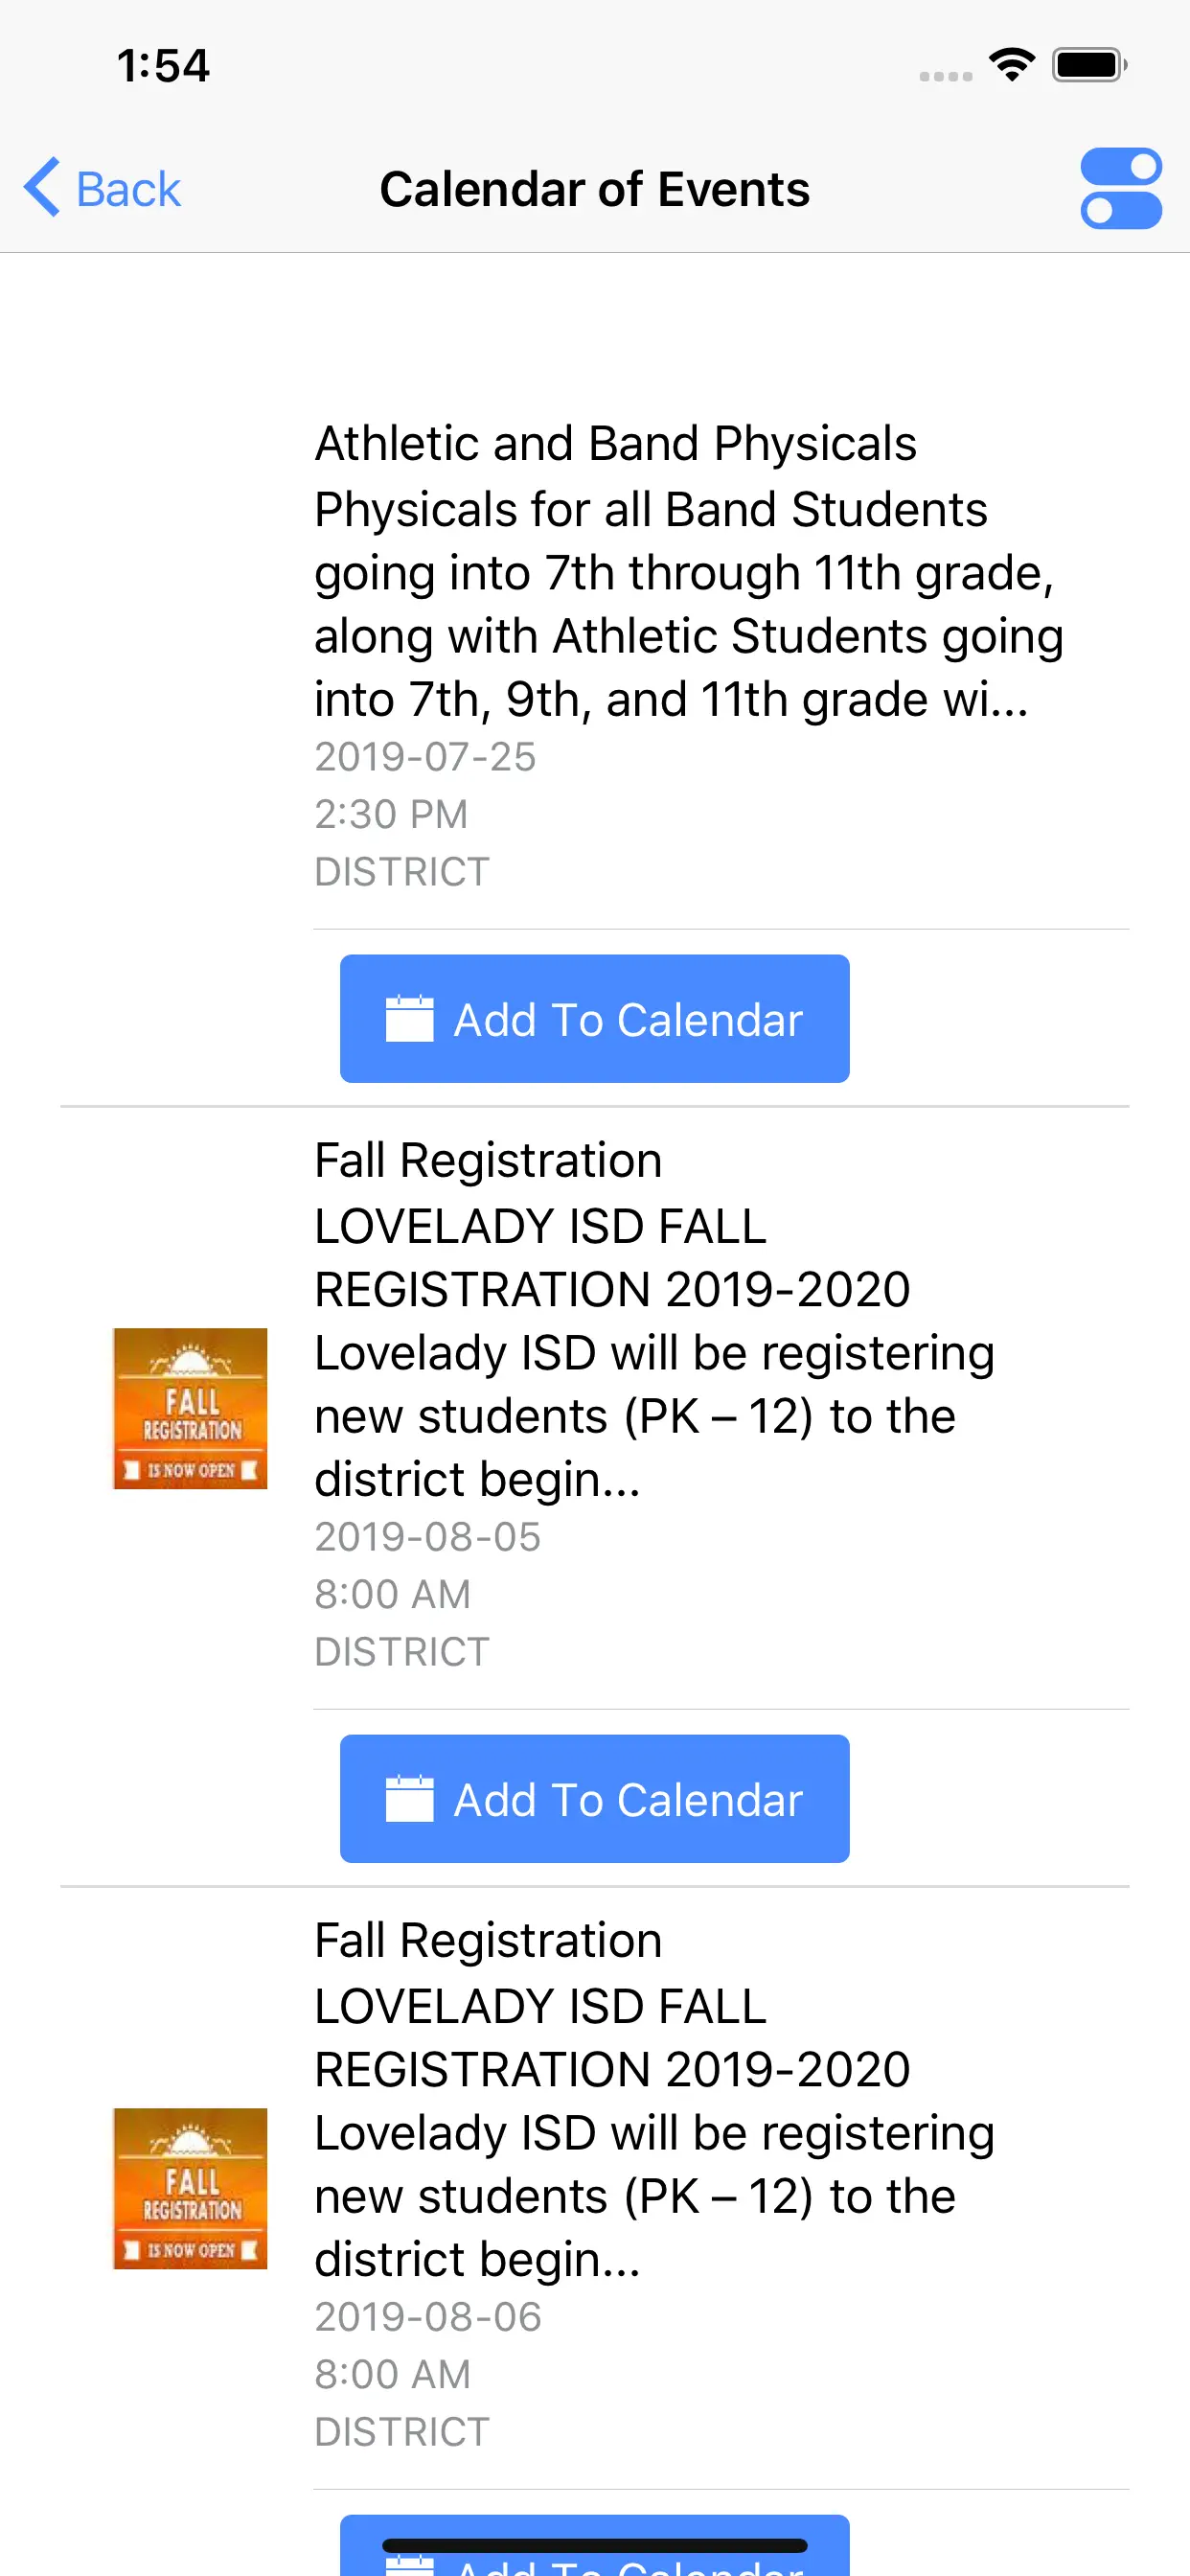This screenshot has height=2576, width=1190.
Task: Select the 2019-08-06 event date
Action: [x=428, y=2317]
